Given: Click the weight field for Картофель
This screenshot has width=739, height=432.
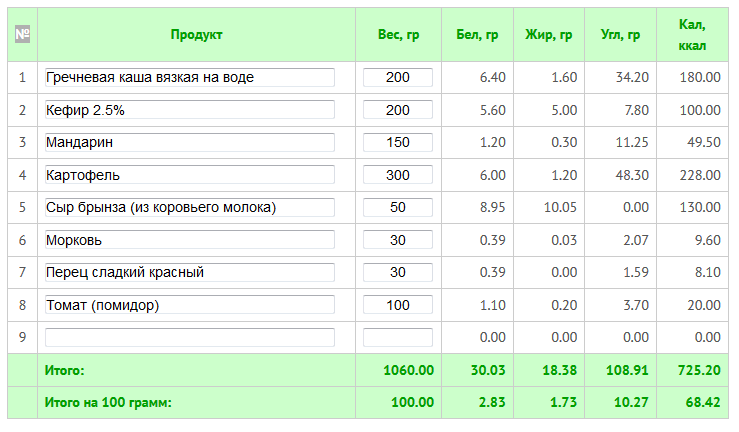Looking at the screenshot, I should coord(398,175).
